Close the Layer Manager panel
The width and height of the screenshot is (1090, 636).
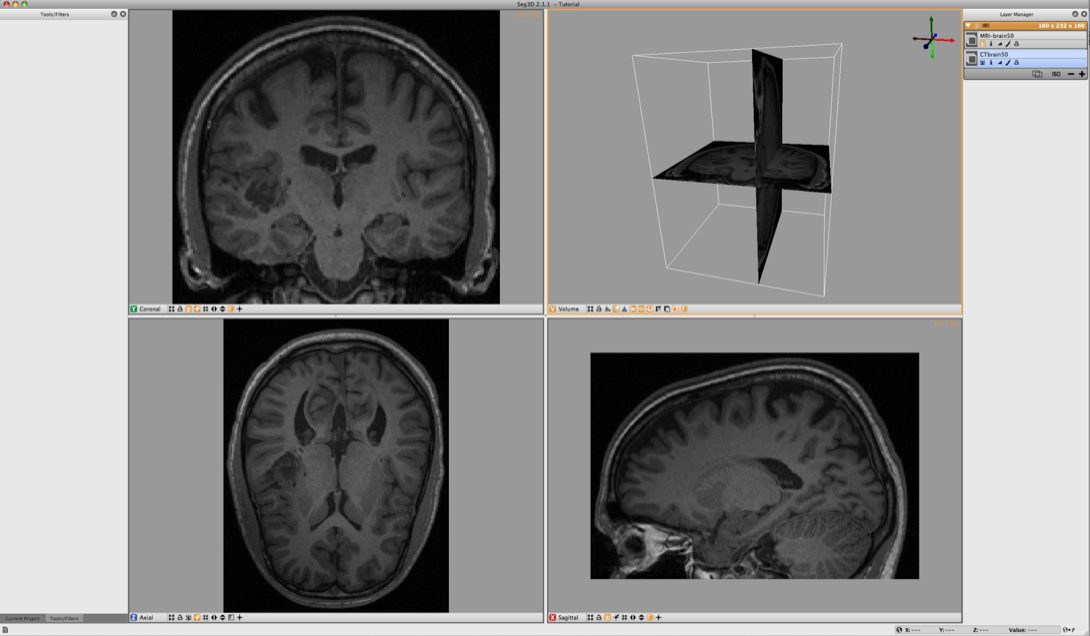click(1084, 14)
